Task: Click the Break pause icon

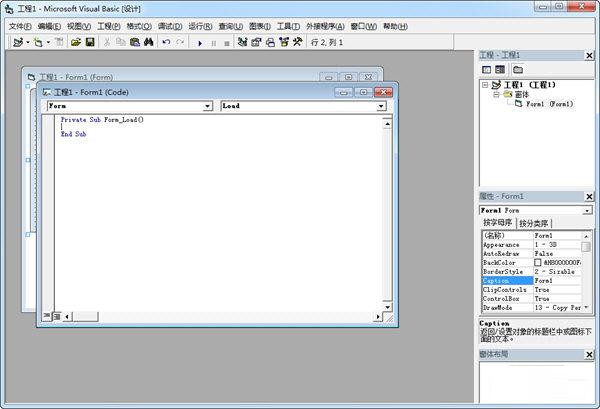Action: (x=214, y=43)
